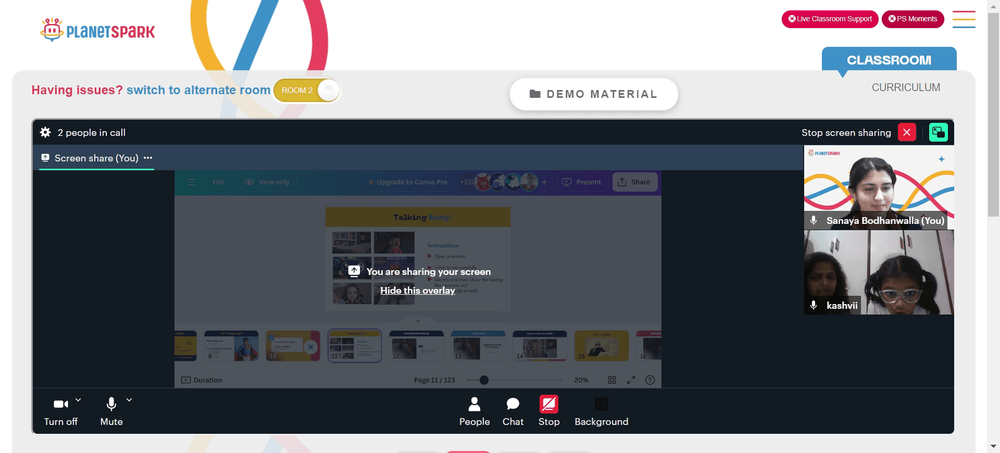The width and height of the screenshot is (1000, 453).
Task: Click the Canva help question mark icon
Action: (x=650, y=380)
